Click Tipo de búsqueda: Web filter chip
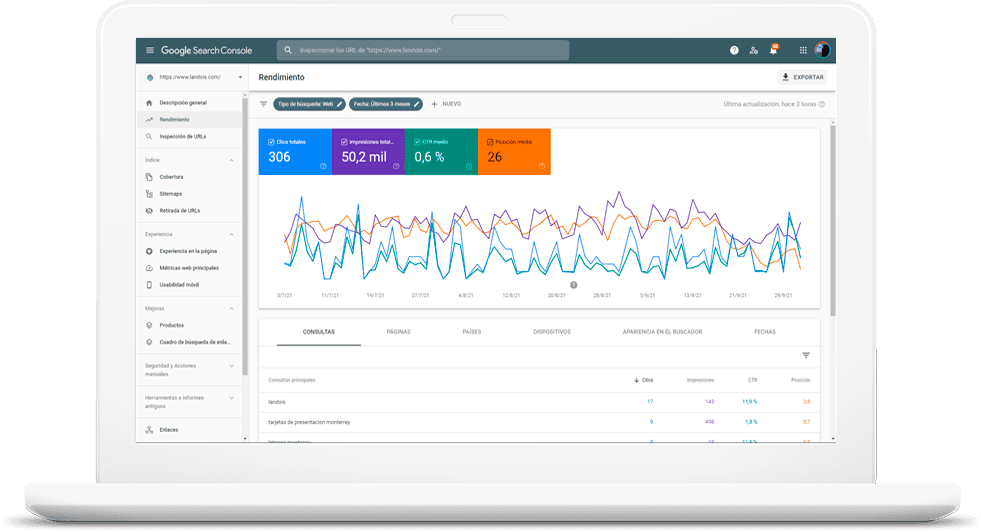The height and width of the screenshot is (532, 981). (x=309, y=104)
